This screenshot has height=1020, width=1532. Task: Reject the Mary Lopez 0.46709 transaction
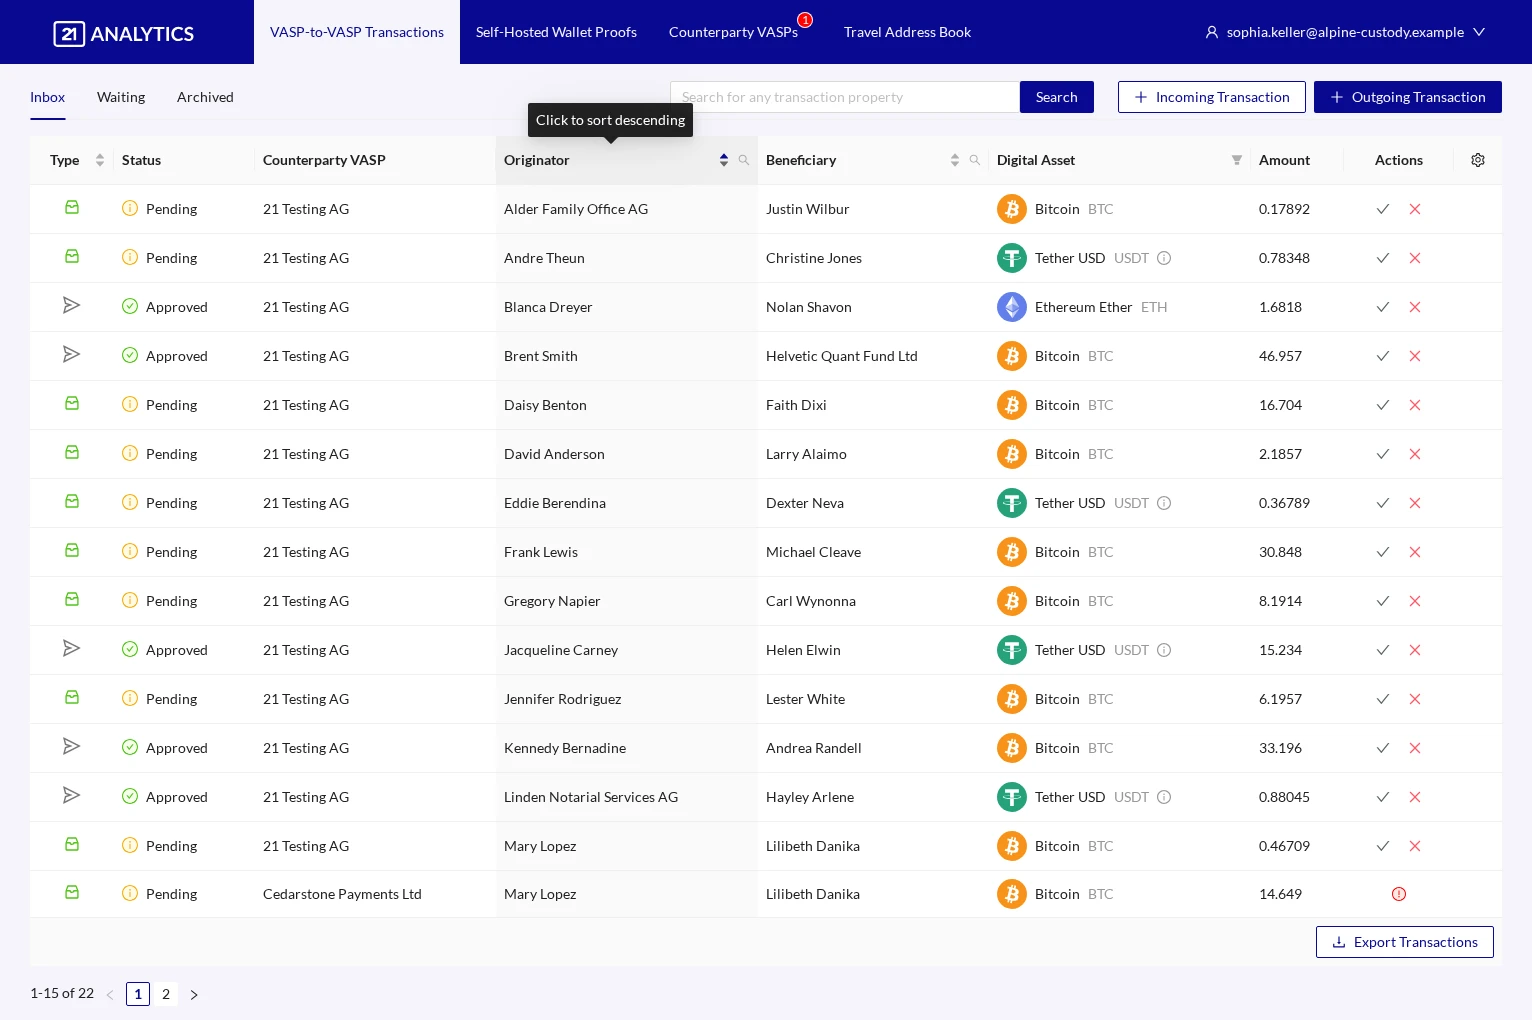coord(1415,846)
